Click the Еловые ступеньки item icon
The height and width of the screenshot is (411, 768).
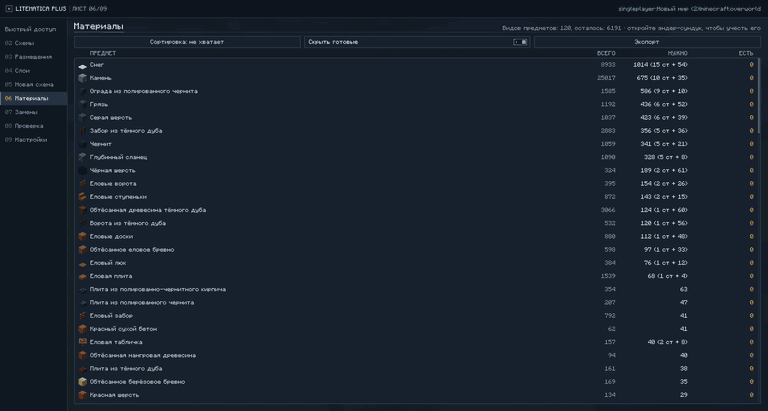[82, 197]
